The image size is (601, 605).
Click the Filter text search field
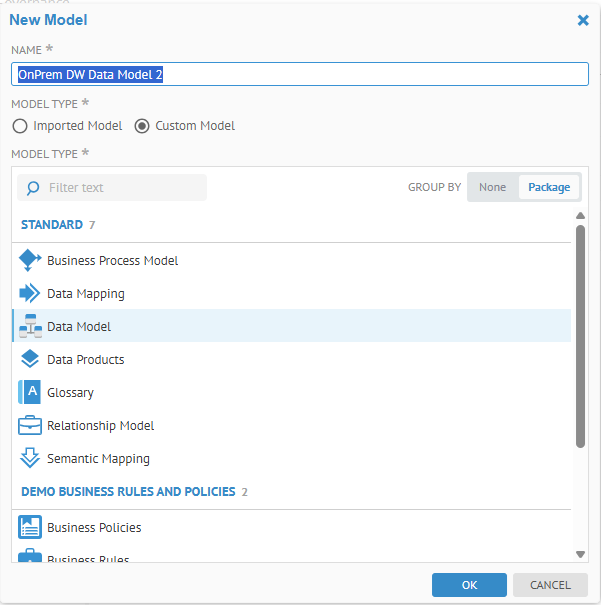pyautogui.click(x=120, y=187)
